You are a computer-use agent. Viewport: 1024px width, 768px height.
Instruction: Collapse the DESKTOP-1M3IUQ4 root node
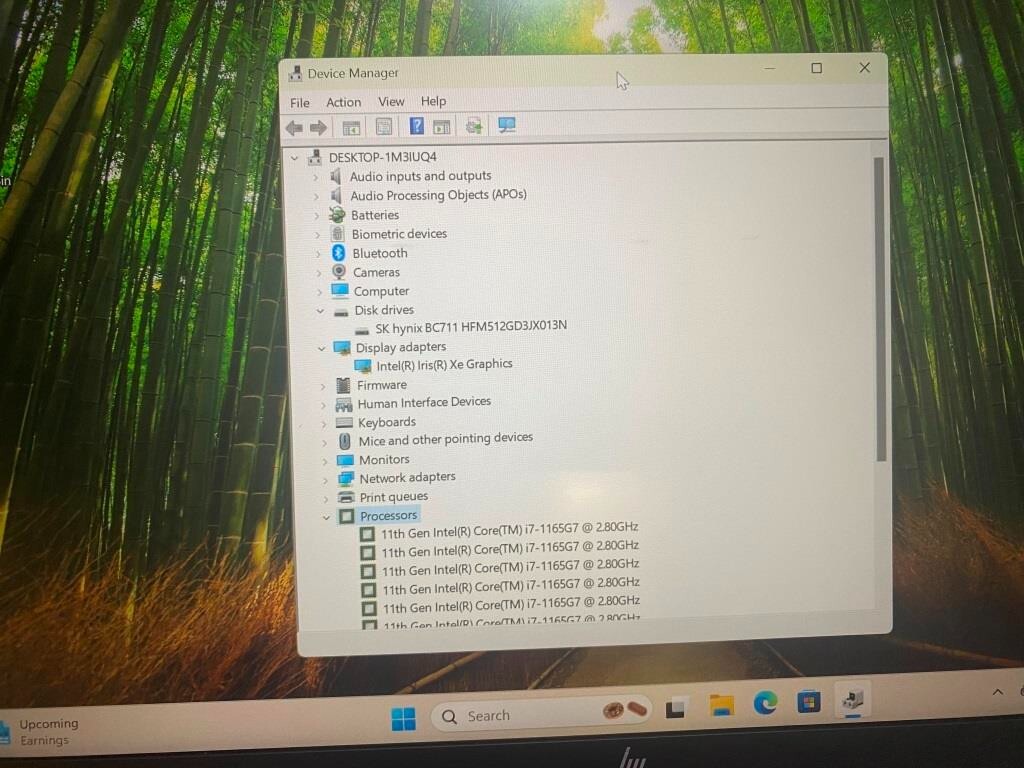click(295, 158)
